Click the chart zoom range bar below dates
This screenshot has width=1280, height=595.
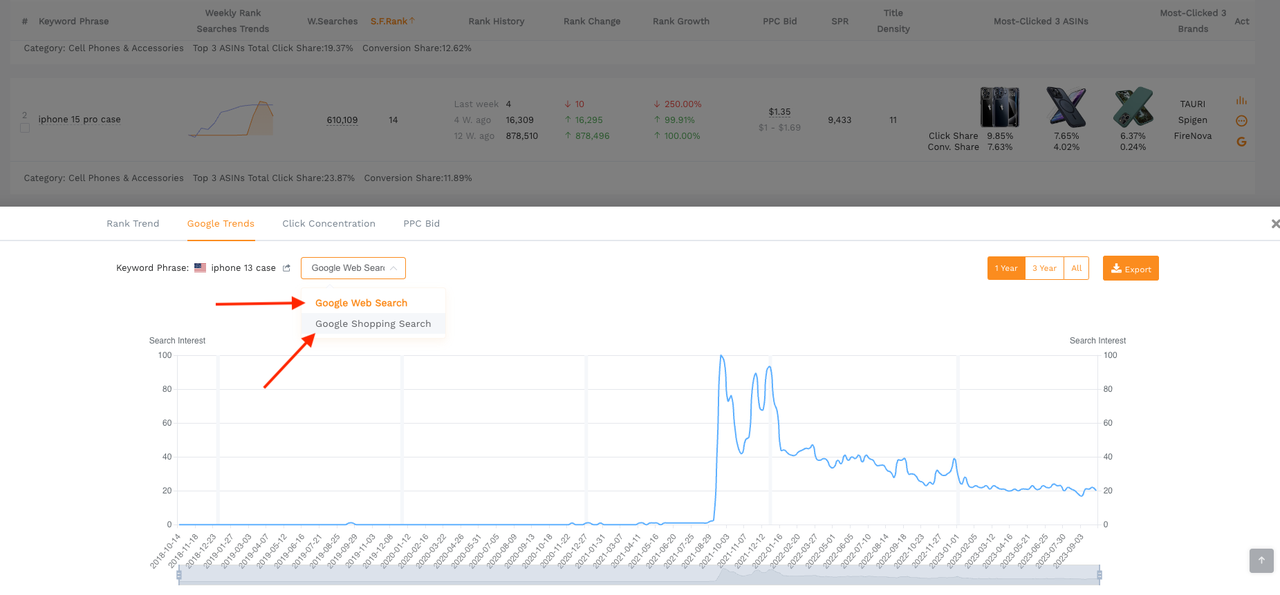point(639,575)
